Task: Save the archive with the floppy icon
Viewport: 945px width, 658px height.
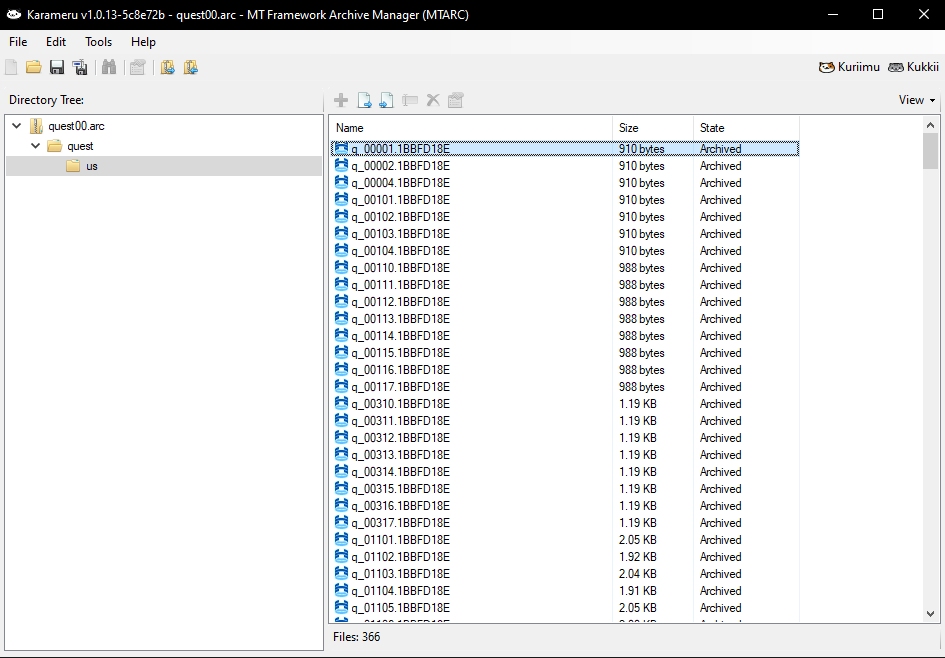Action: [x=57, y=67]
